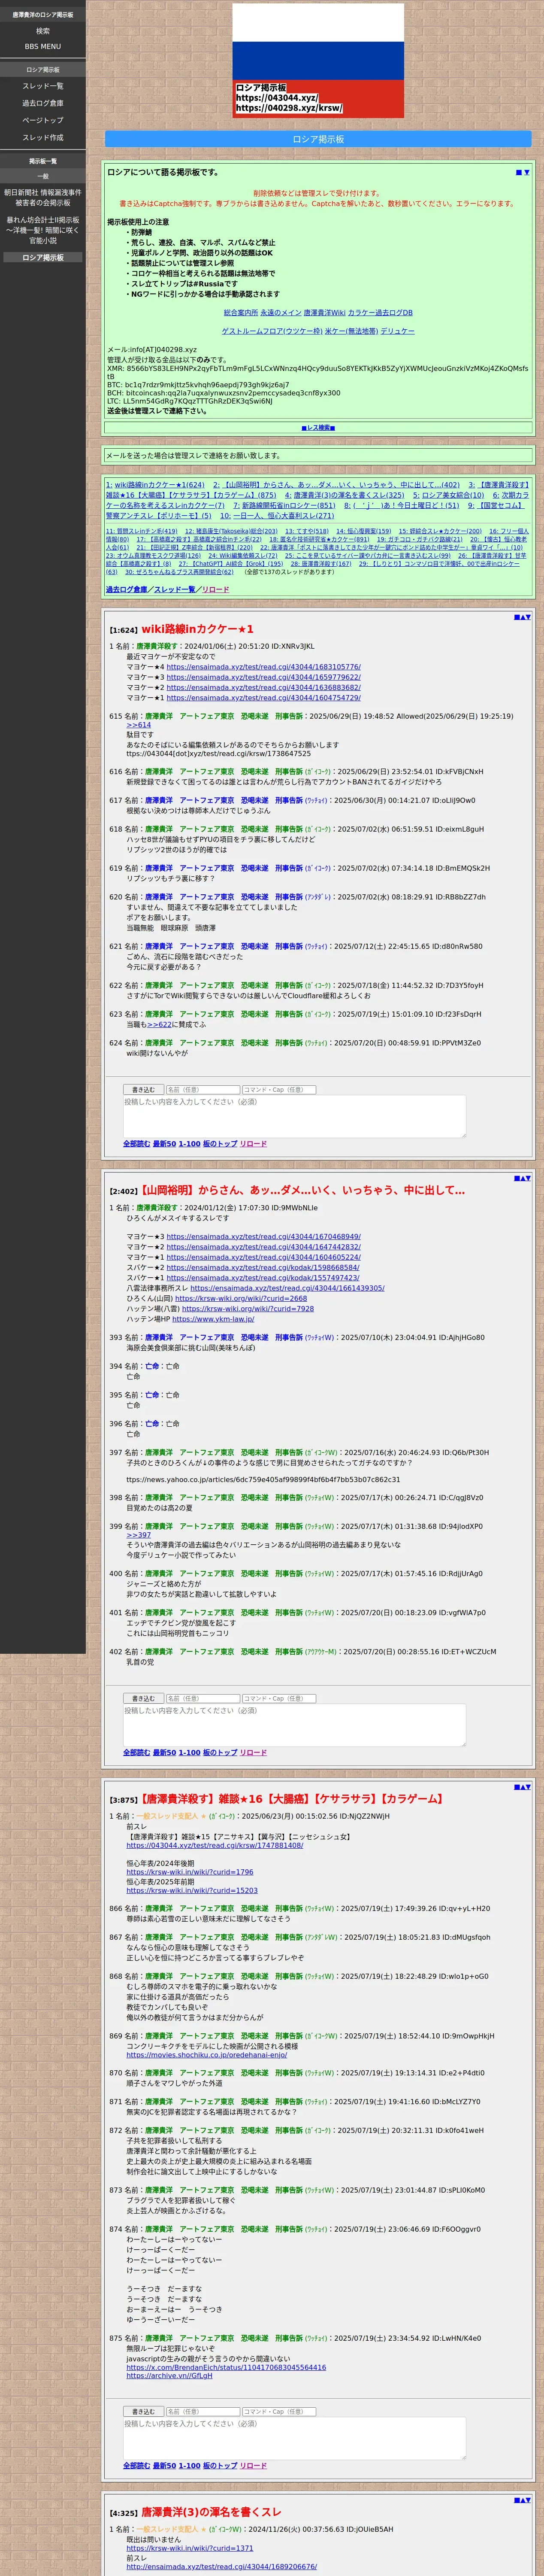This screenshot has width=544, height=2576.
Task: Click the ■ icon above the 雑談★16 thread
Action: tap(516, 1787)
